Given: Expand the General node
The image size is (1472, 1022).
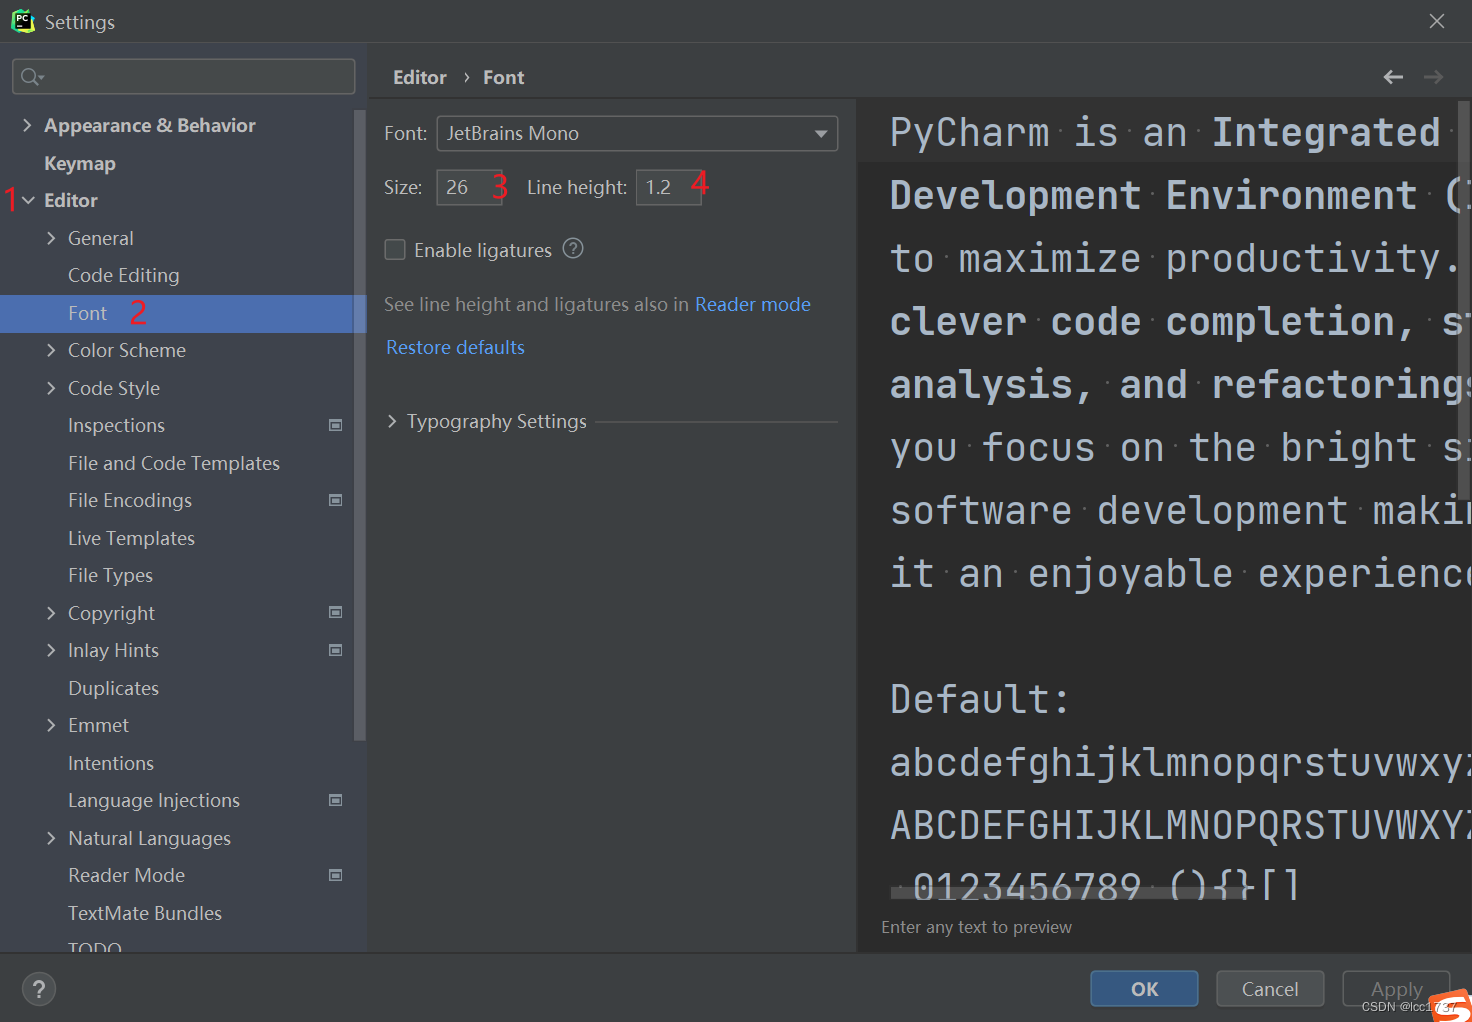Looking at the screenshot, I should tap(51, 238).
